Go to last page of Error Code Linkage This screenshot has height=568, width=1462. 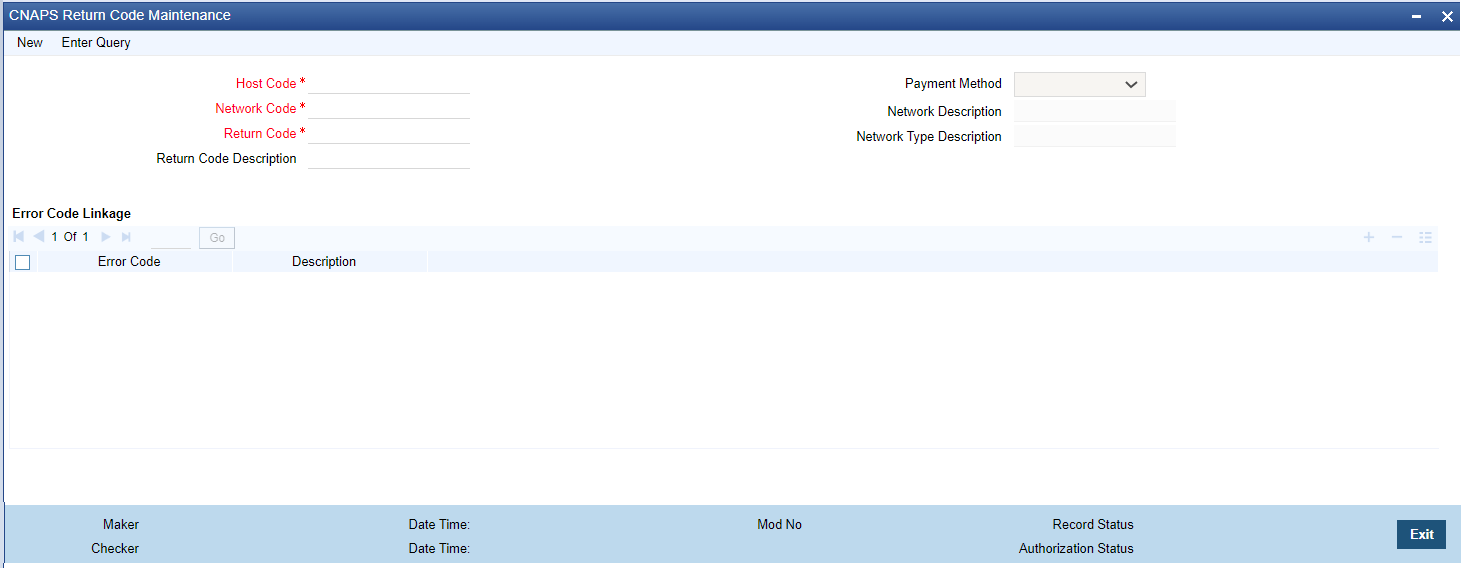pyautogui.click(x=126, y=237)
